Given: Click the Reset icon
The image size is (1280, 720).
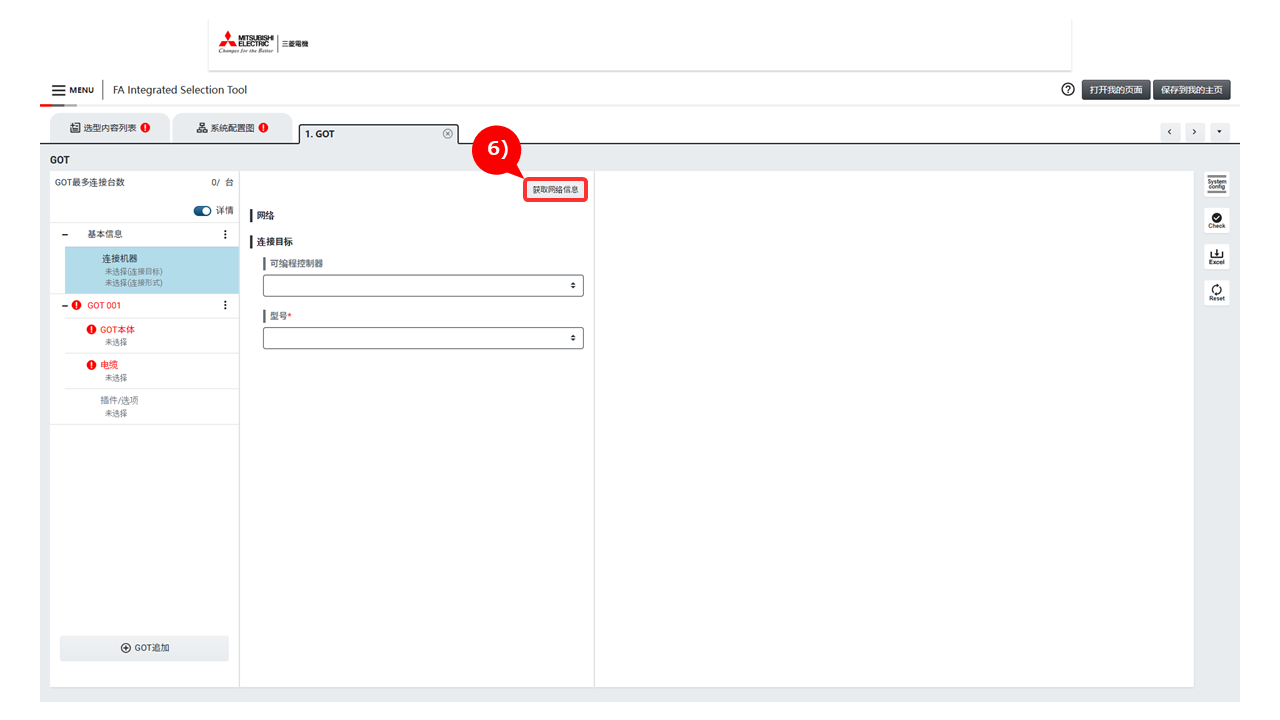Looking at the screenshot, I should [1216, 292].
